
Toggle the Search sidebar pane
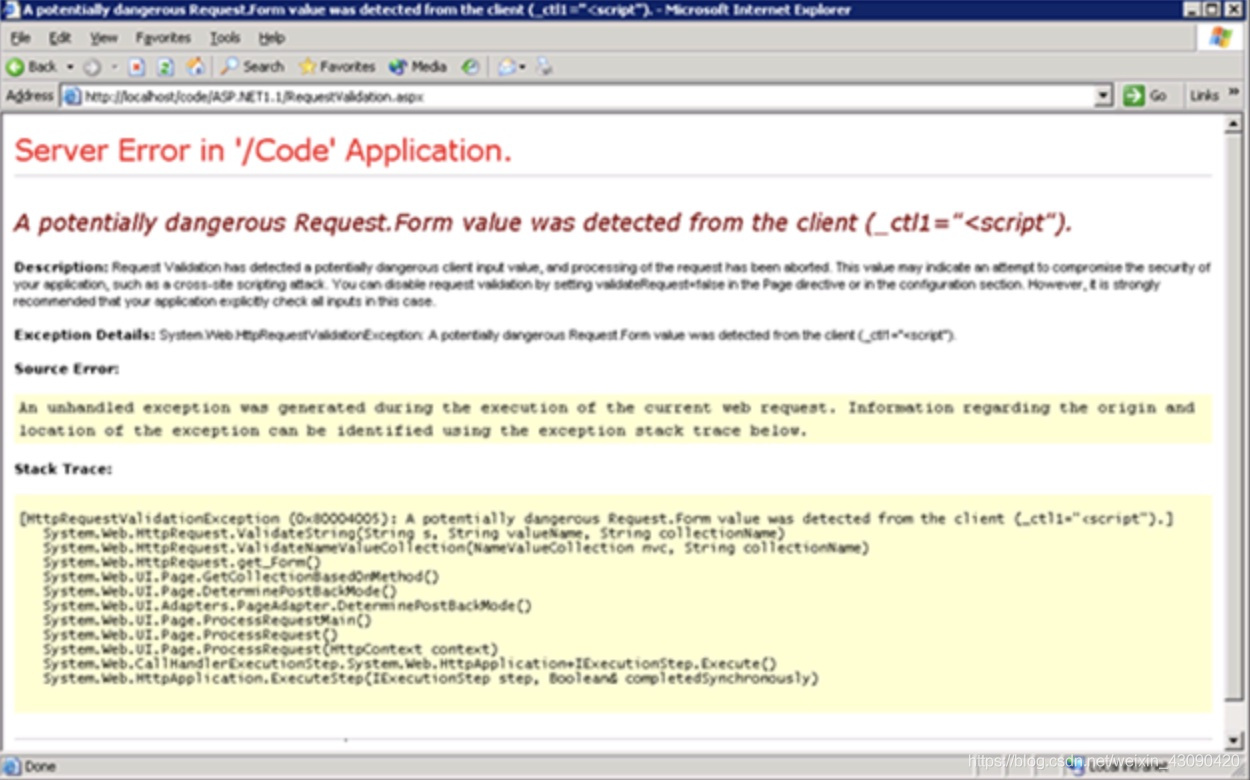pos(252,67)
